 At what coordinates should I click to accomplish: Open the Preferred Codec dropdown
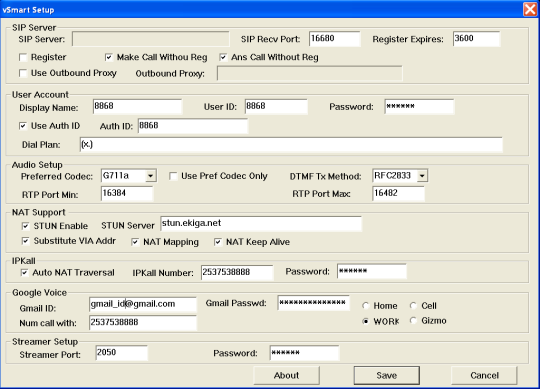150,176
